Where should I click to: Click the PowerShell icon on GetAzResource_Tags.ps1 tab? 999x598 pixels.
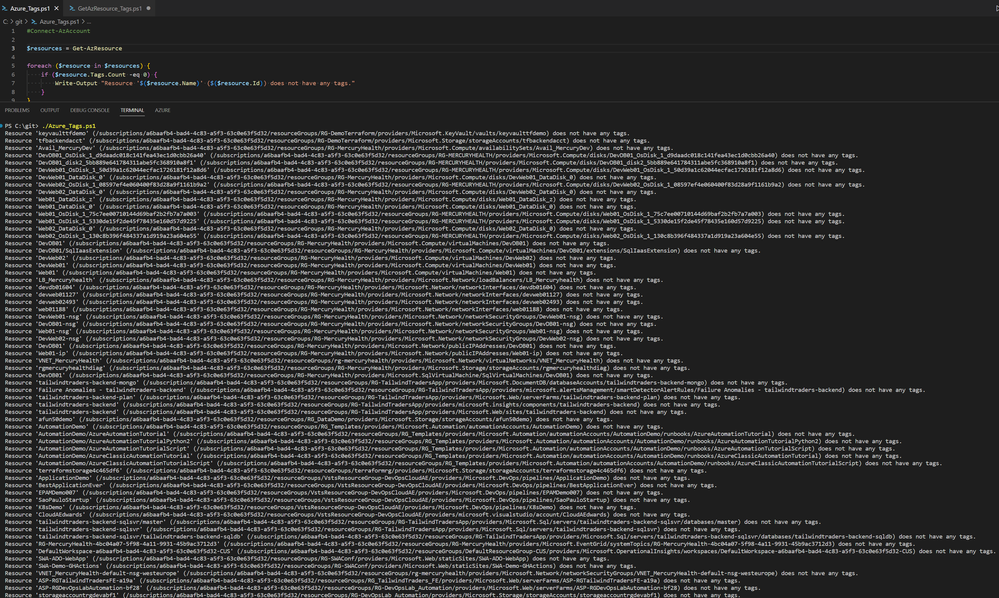pos(72,8)
